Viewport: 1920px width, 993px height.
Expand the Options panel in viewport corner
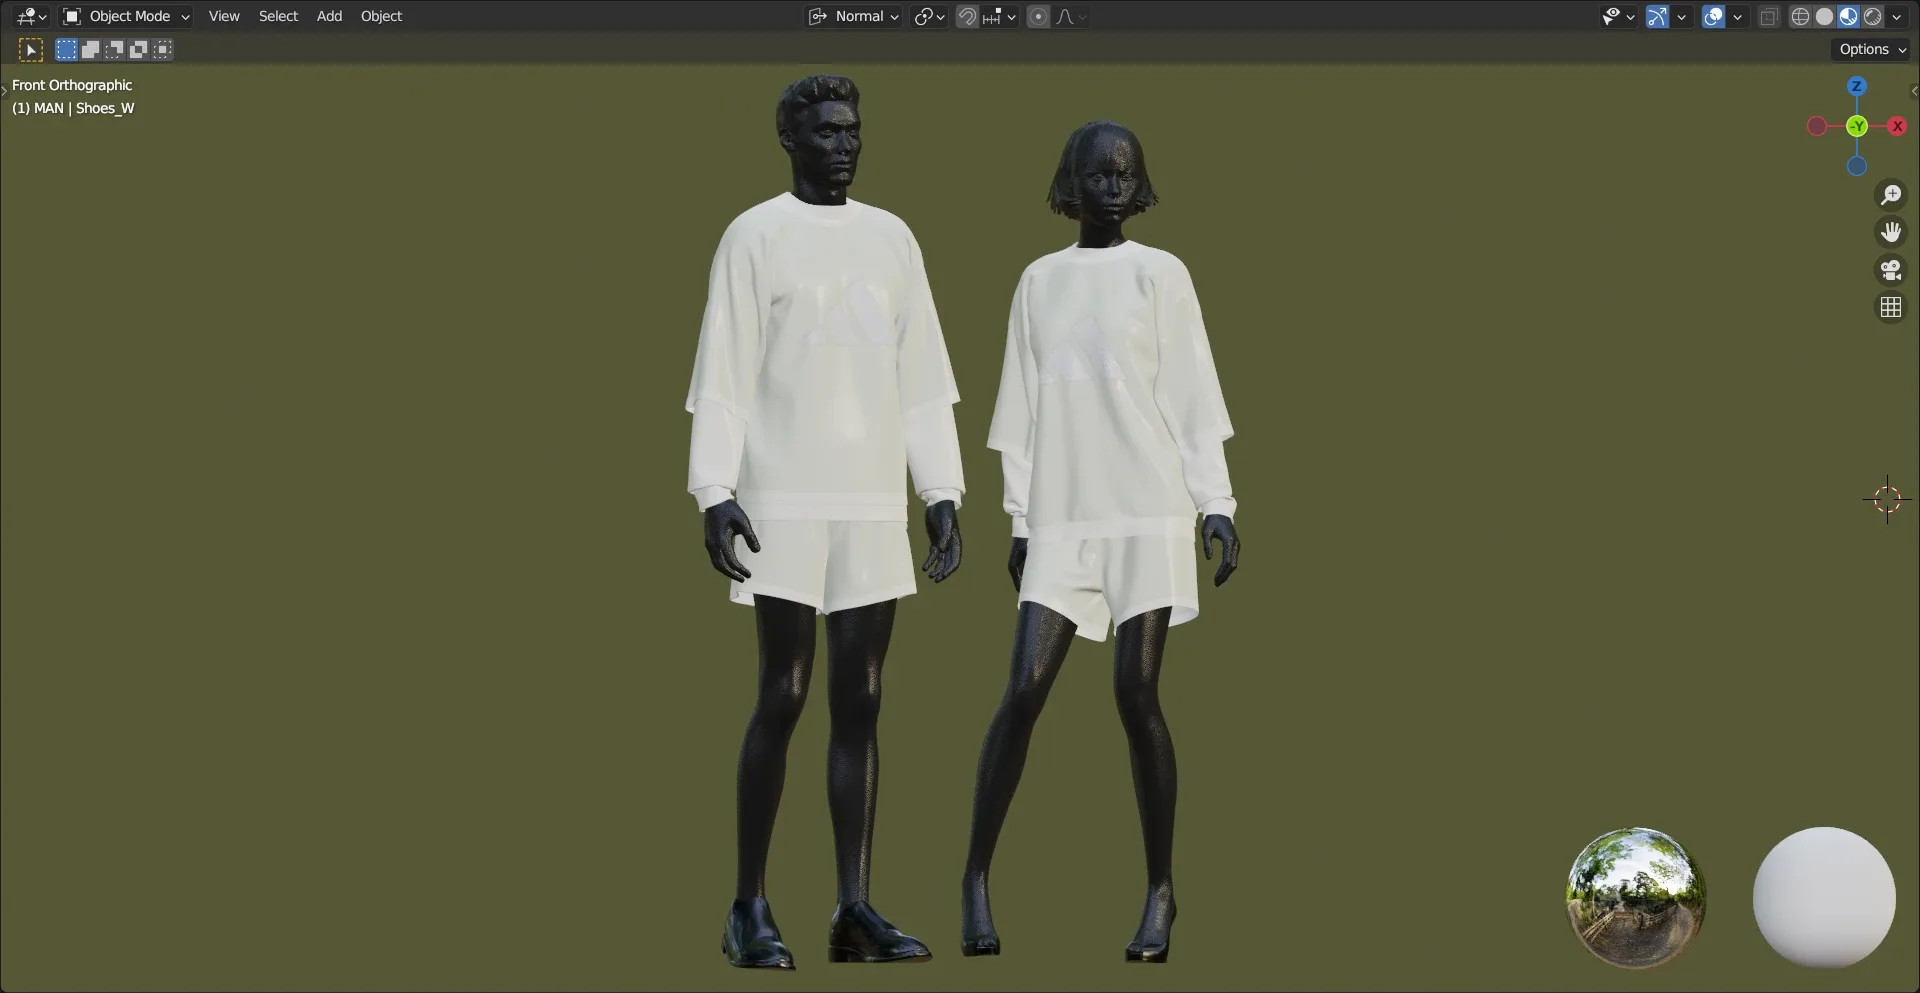[x=1869, y=48]
